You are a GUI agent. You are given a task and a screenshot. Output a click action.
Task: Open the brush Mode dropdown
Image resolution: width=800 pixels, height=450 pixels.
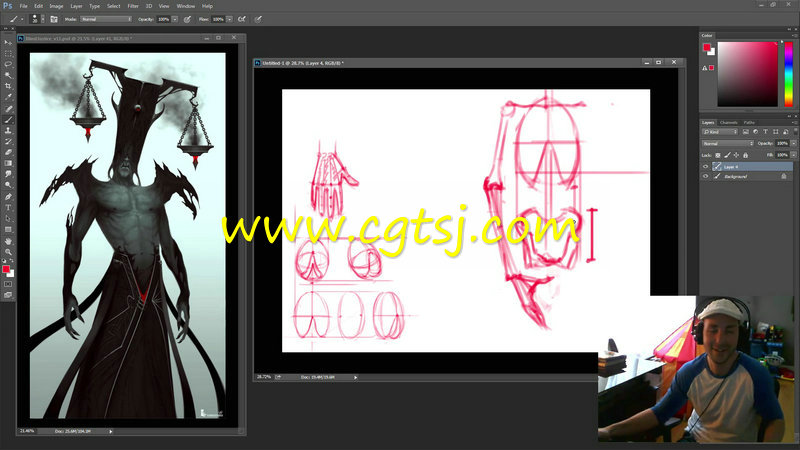click(x=106, y=19)
